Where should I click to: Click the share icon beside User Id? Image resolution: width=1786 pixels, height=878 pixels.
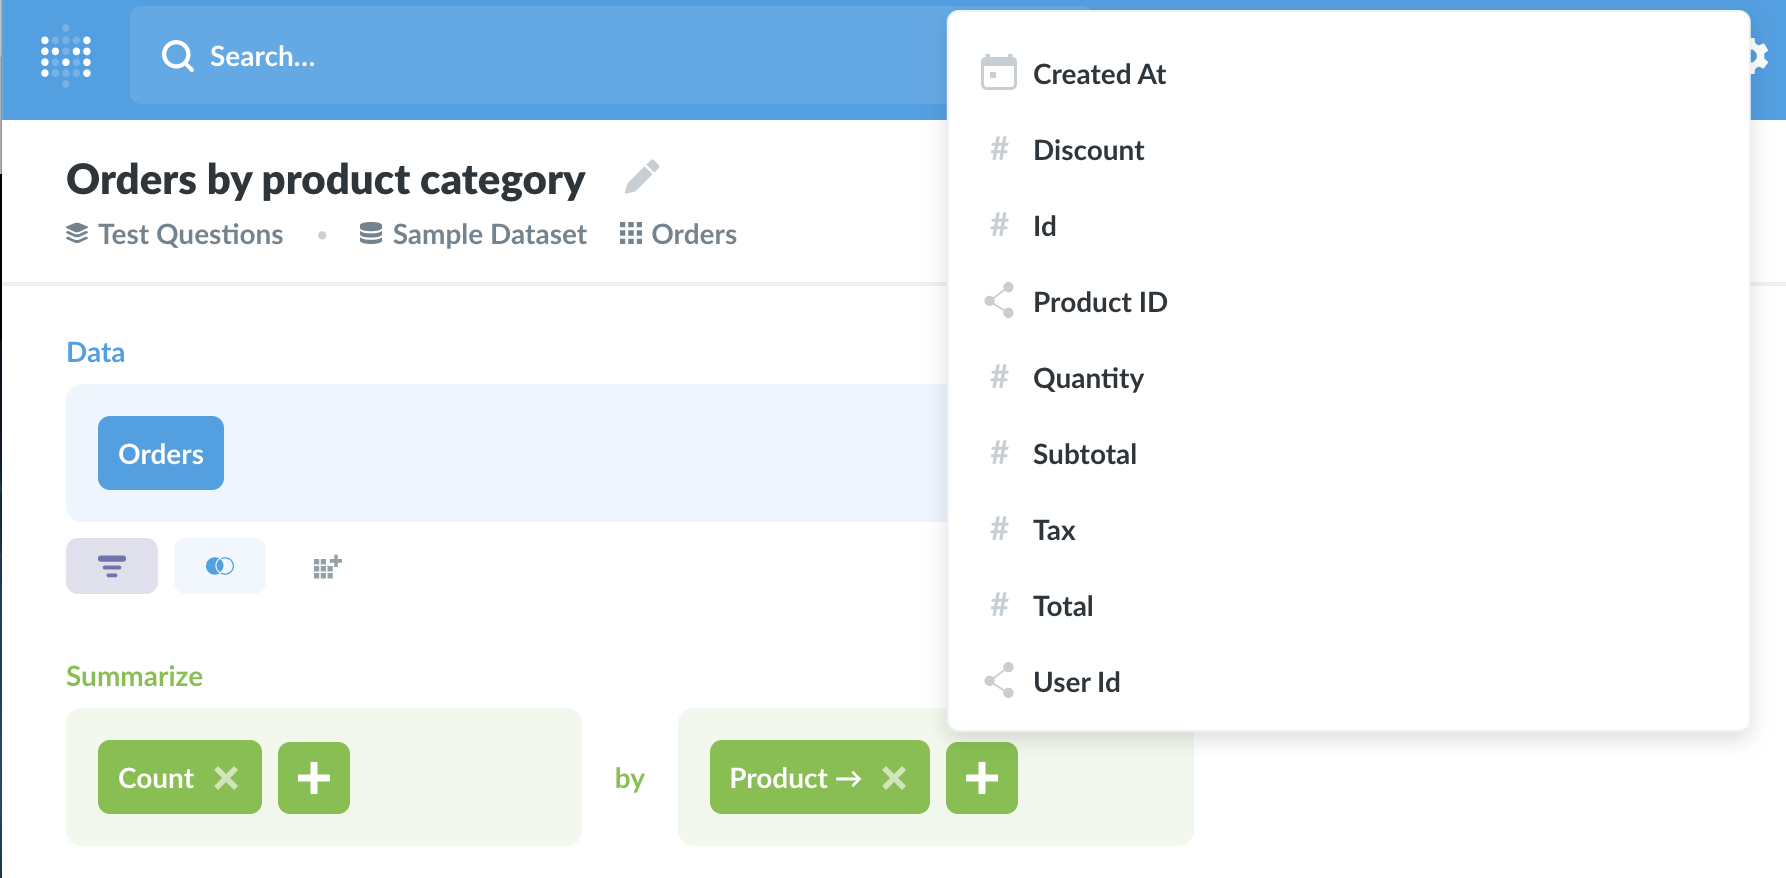[x=999, y=681]
